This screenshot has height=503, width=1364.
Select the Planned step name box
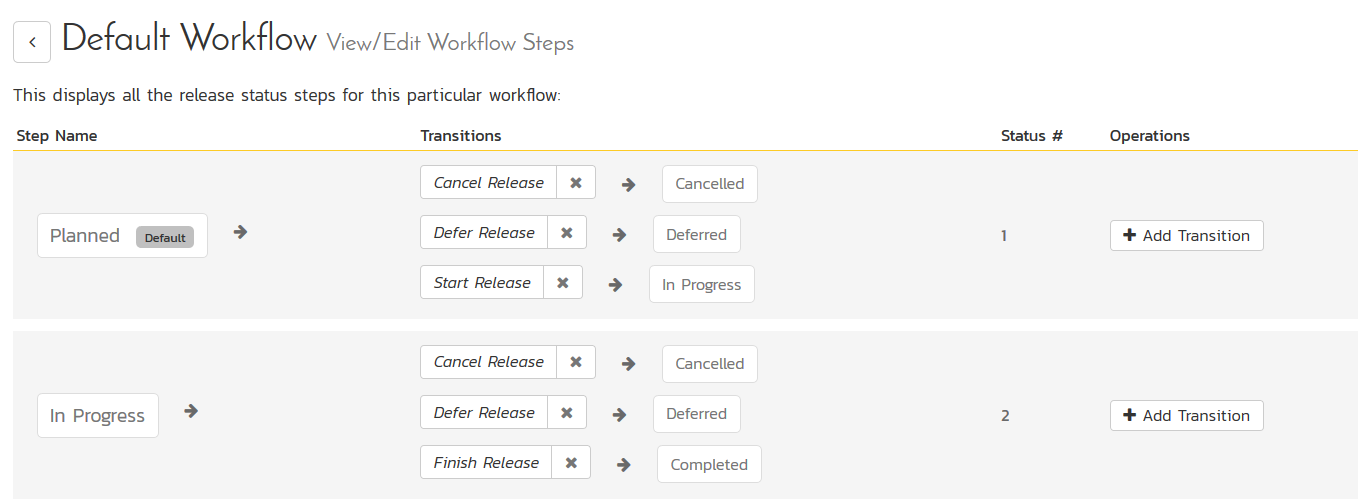tap(86, 236)
